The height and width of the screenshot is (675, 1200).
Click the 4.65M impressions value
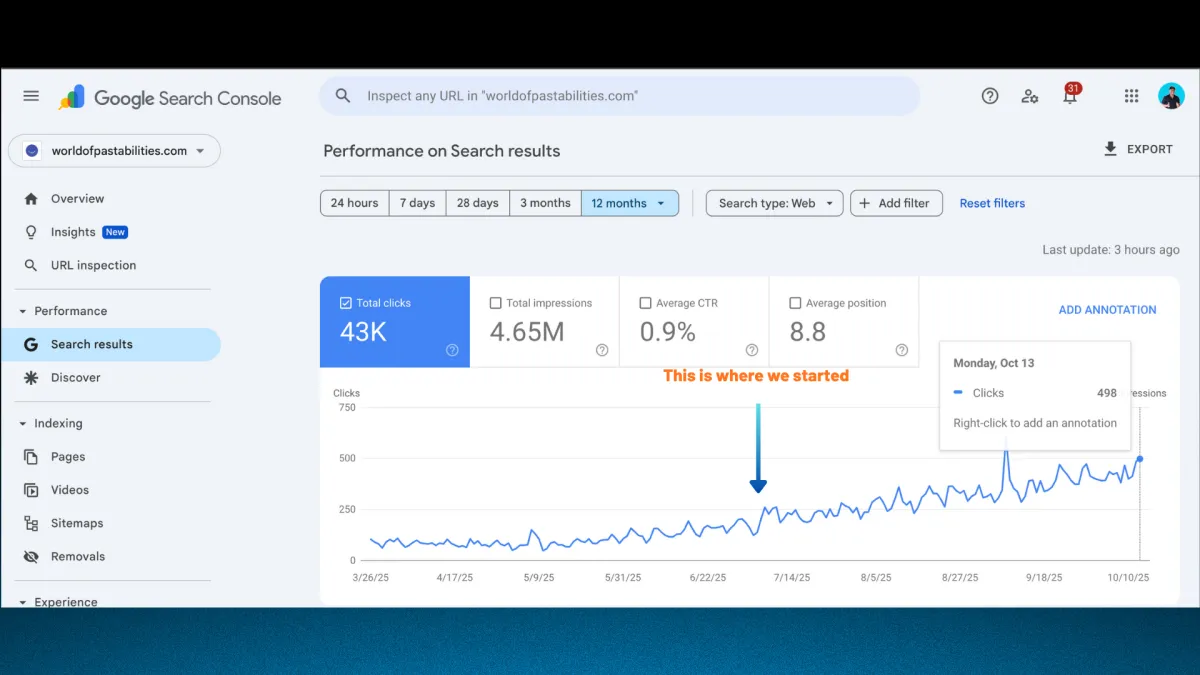(527, 332)
